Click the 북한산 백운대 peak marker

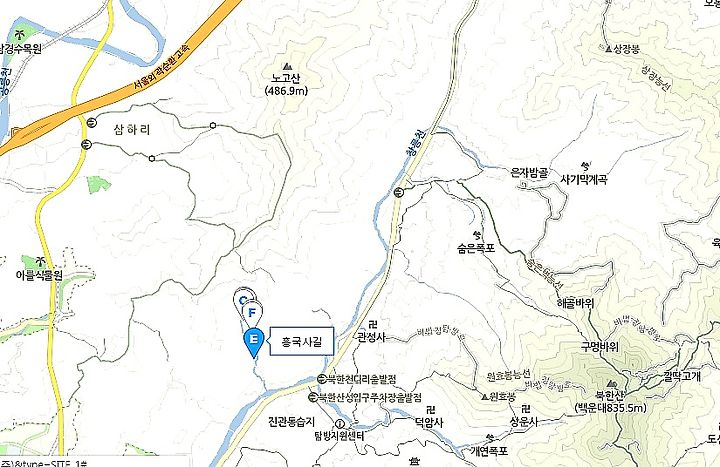(x=611, y=383)
